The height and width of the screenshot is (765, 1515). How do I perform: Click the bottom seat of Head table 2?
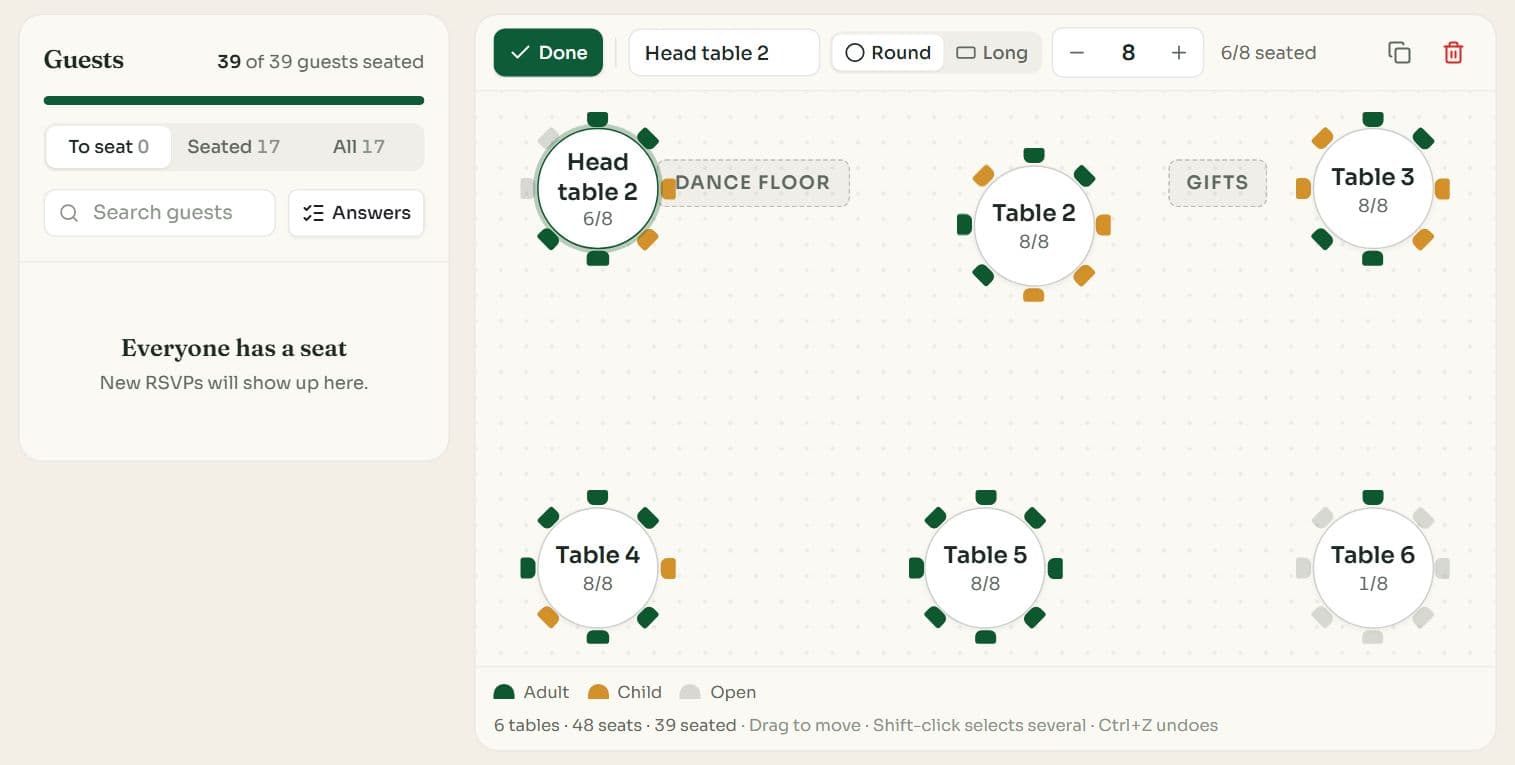point(598,259)
